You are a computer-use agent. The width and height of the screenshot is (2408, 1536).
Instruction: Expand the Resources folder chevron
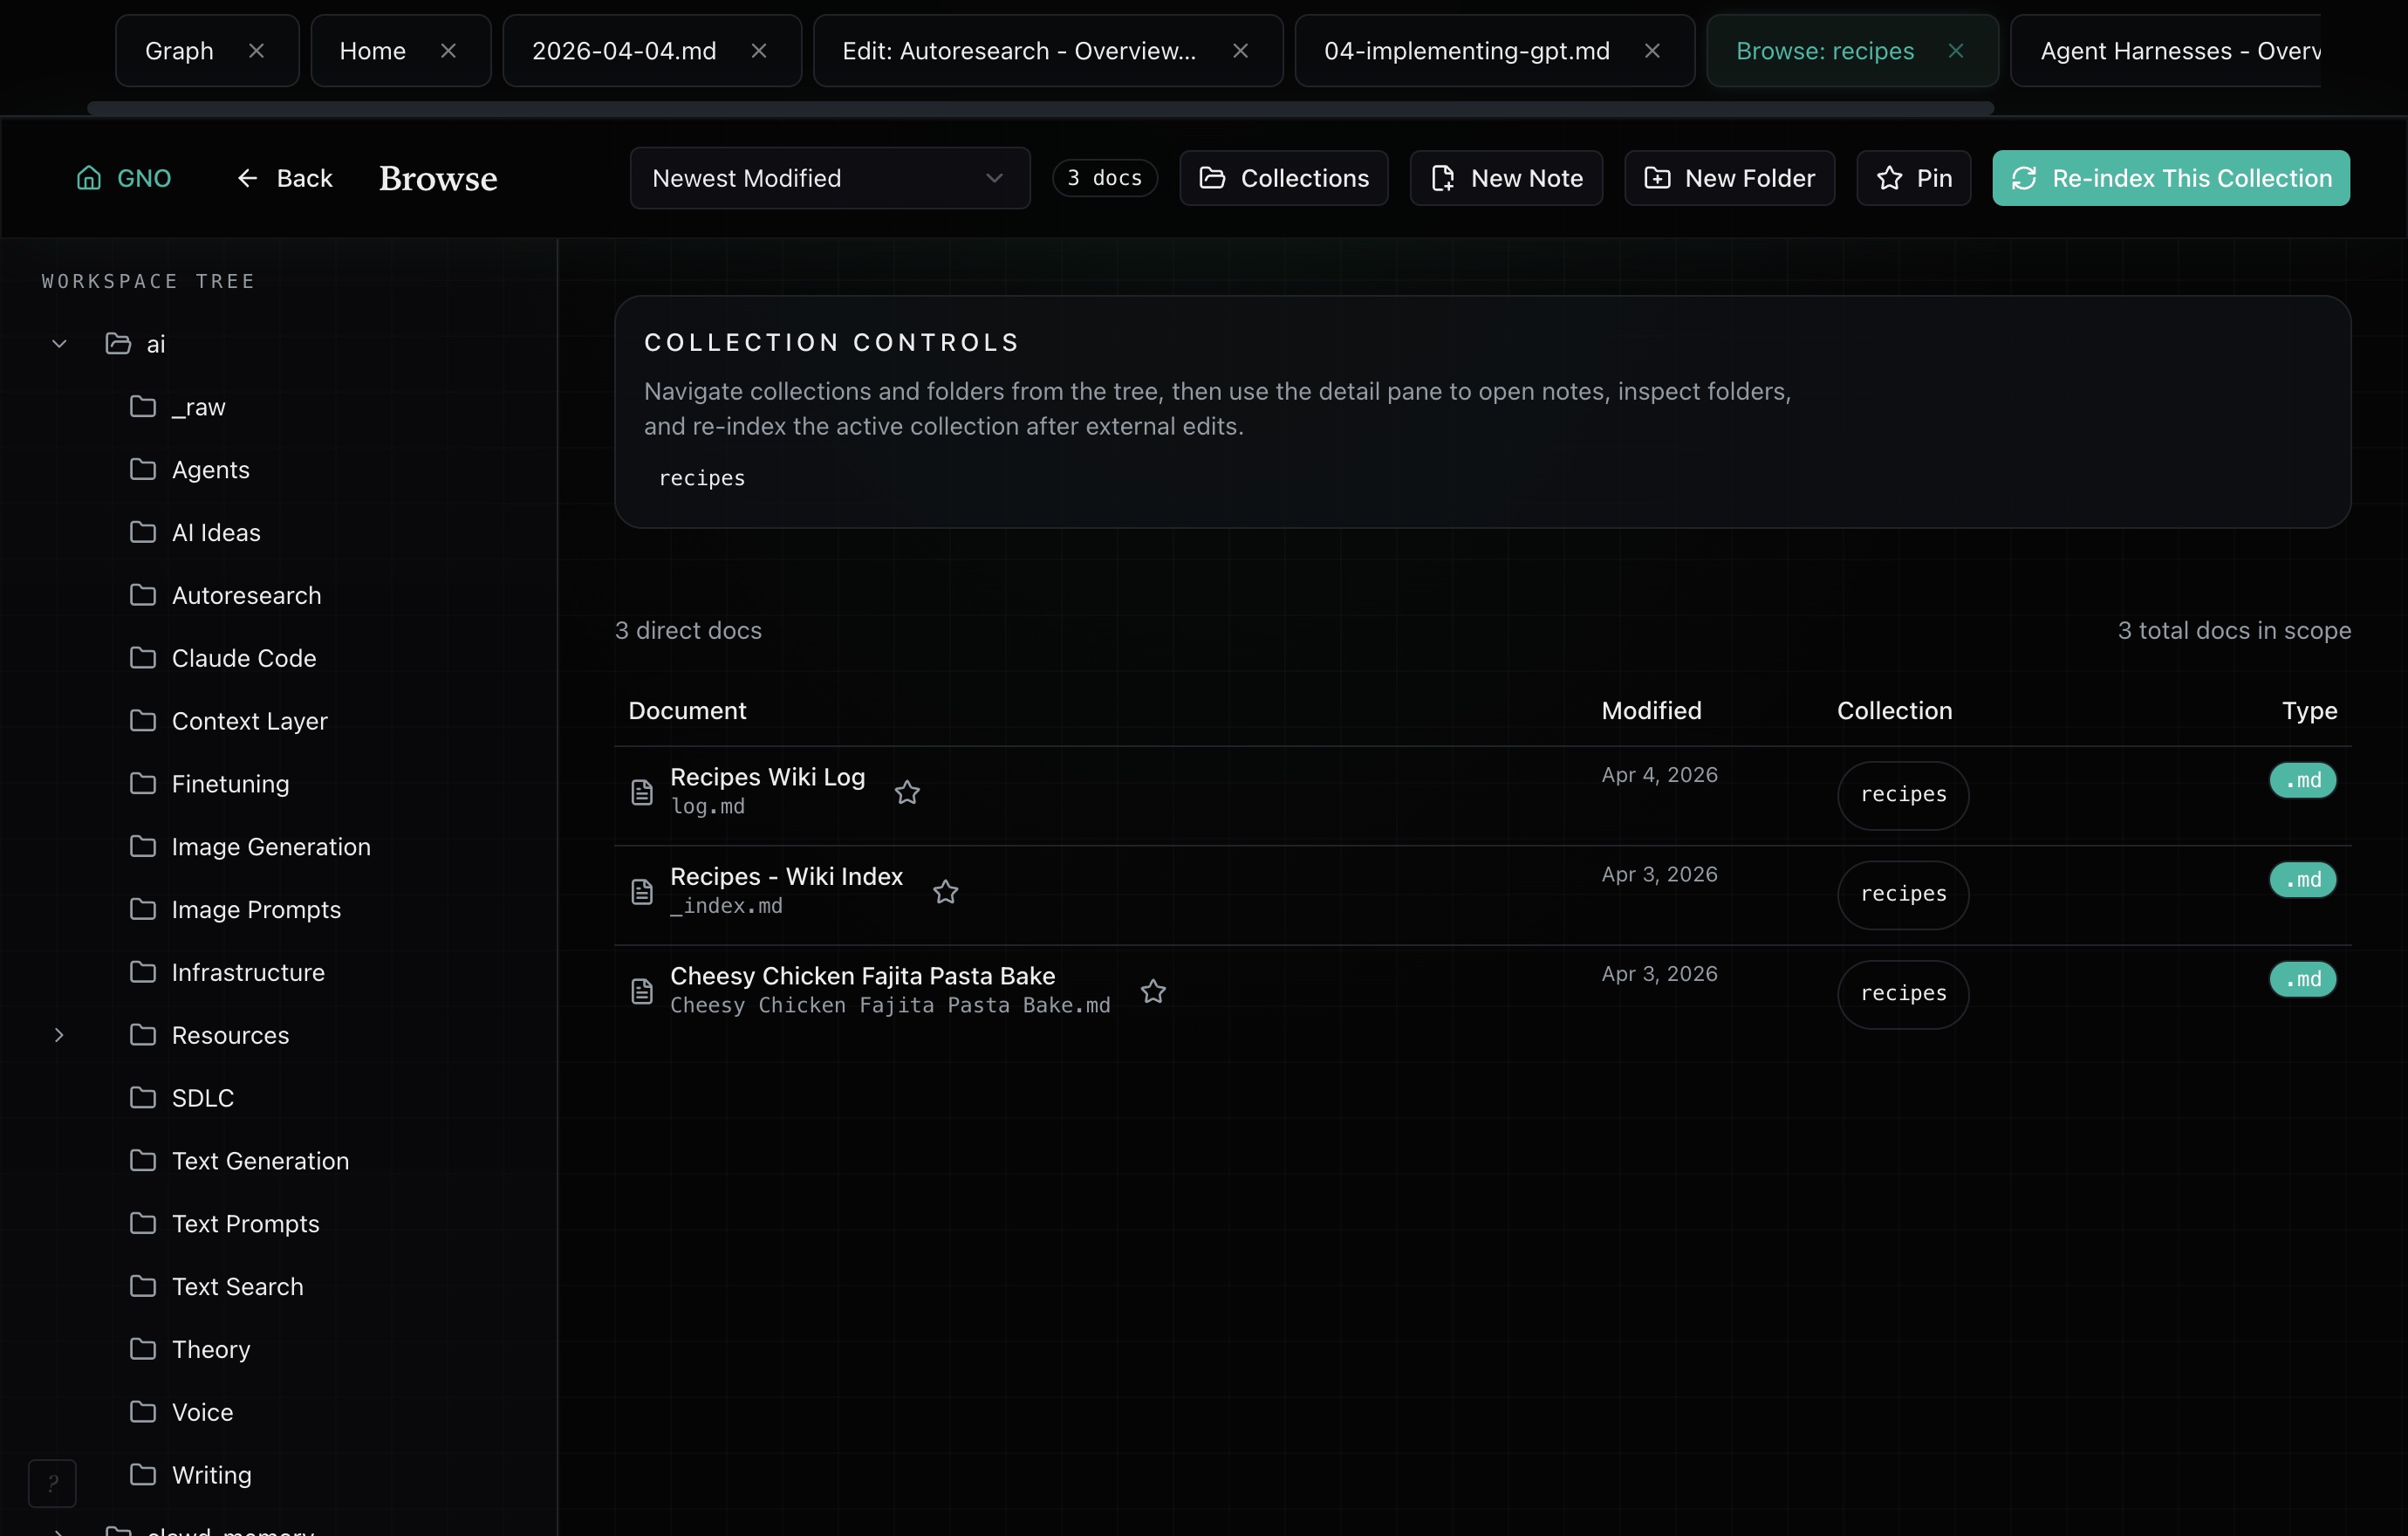click(59, 1035)
